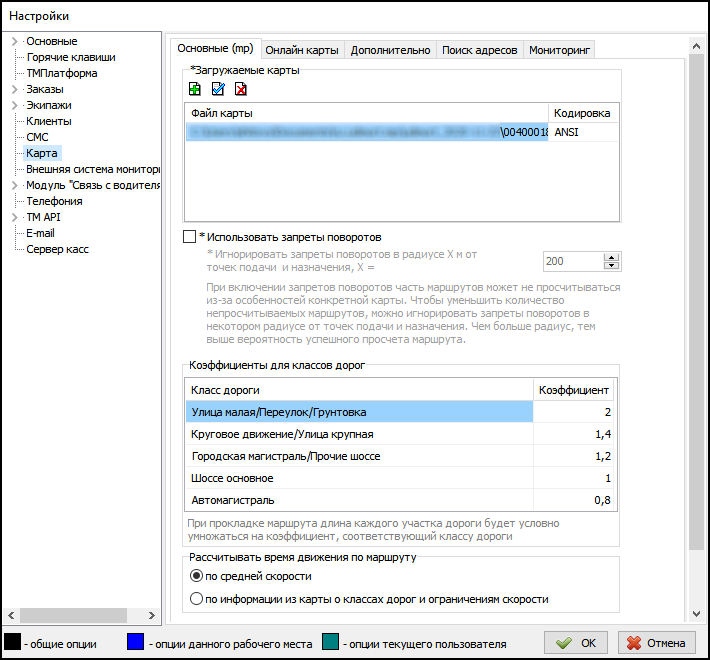Expand the 'TM API' tree node
Screen dimensions: 710x660
(x=15, y=217)
